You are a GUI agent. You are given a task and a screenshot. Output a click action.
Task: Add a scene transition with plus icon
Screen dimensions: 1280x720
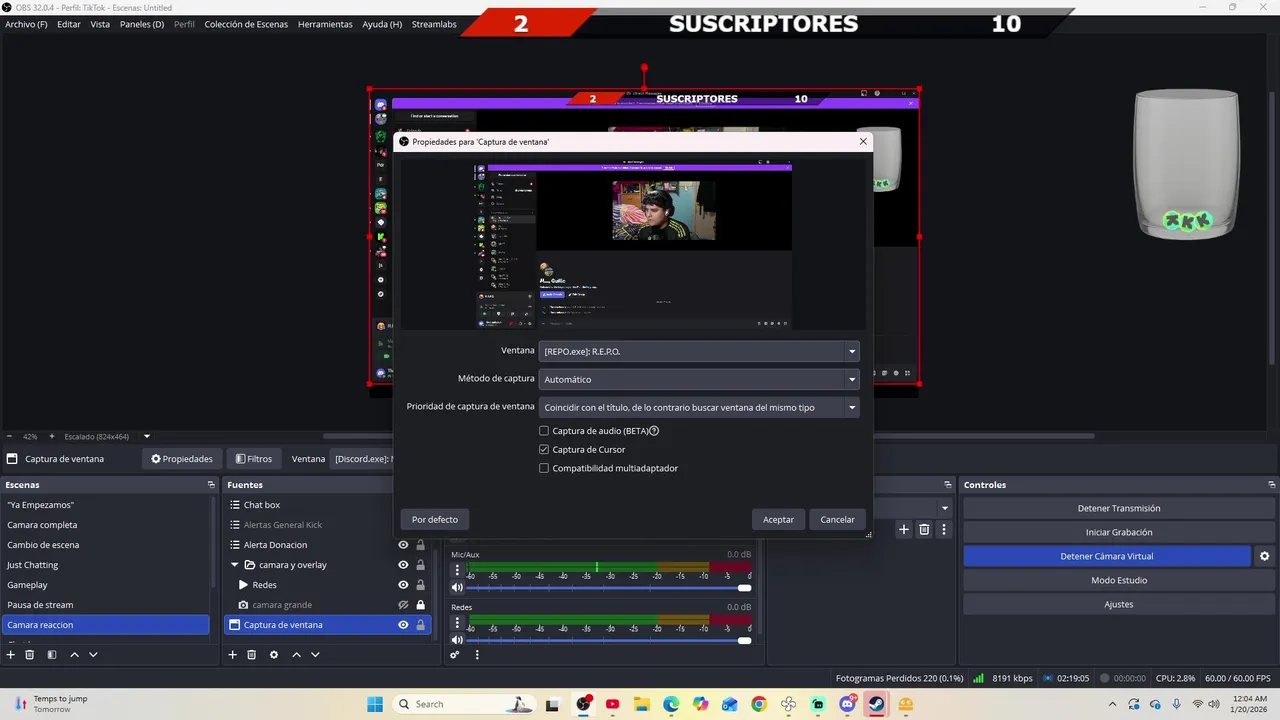point(904,529)
